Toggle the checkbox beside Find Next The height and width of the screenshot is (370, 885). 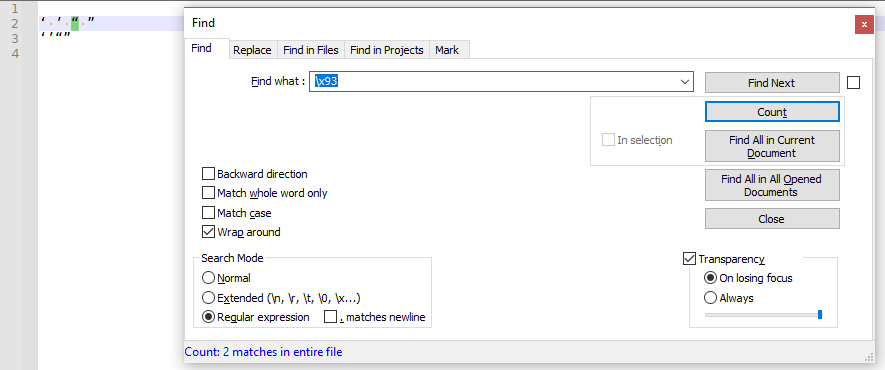coord(853,83)
